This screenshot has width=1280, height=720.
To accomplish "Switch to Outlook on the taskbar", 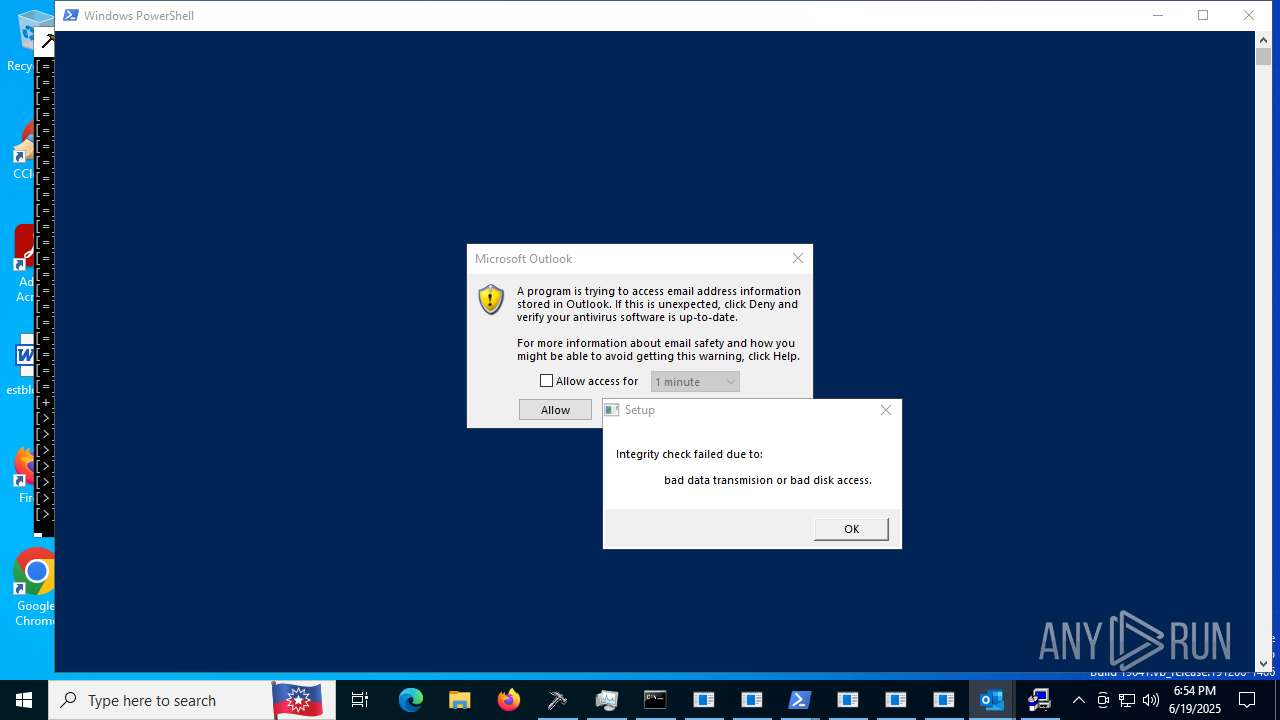I will coord(992,700).
